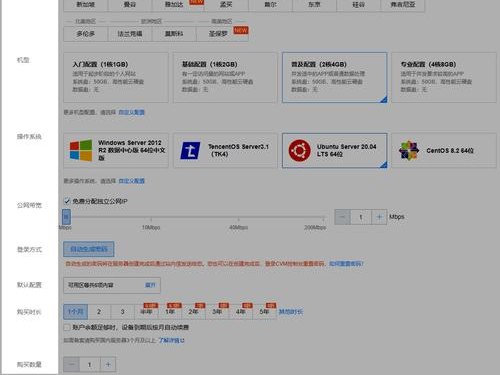Screen dimensions: 500x375
Task: Choose the CentOS 8.2 64-bit image
Action: coord(444,150)
